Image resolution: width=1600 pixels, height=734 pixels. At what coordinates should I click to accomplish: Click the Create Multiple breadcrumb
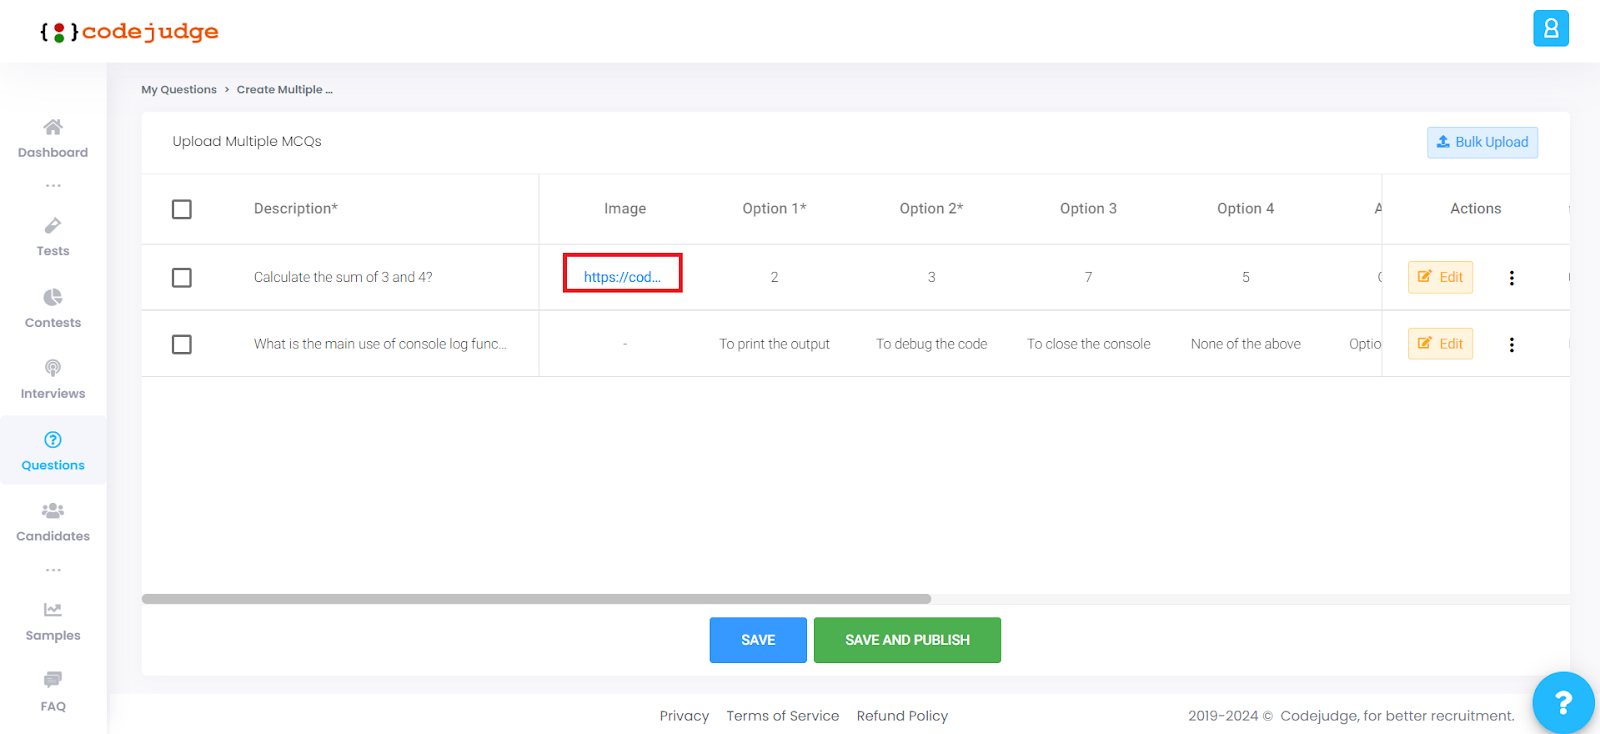pyautogui.click(x=285, y=90)
